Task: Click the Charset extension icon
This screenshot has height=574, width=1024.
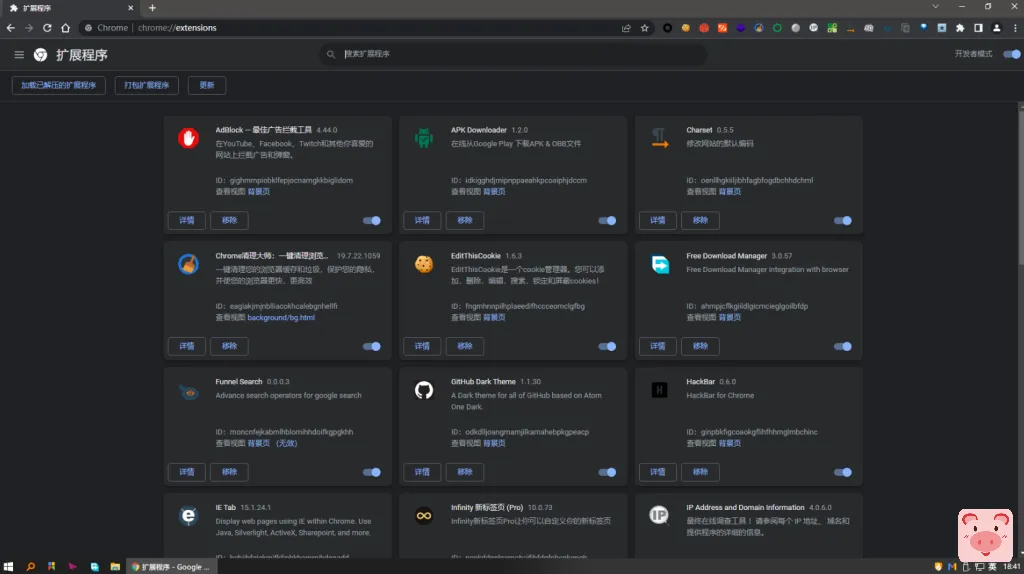Action: [660, 138]
